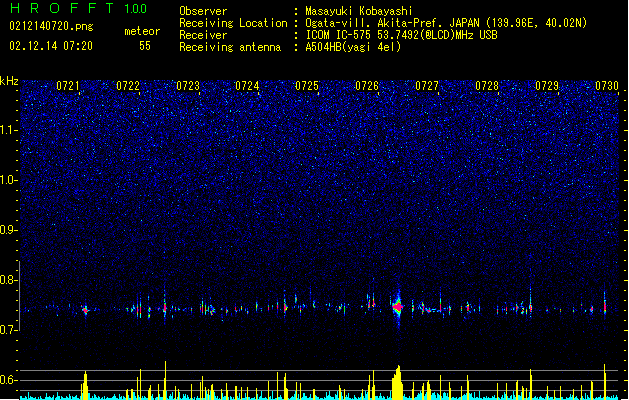
Task: Click the 0726 time marker
Action: 367,86
